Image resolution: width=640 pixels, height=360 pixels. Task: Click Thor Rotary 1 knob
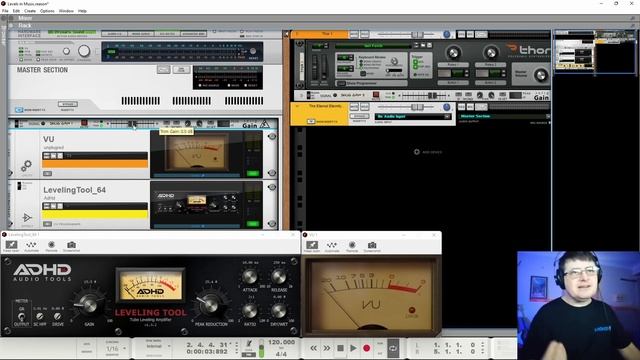click(453, 52)
